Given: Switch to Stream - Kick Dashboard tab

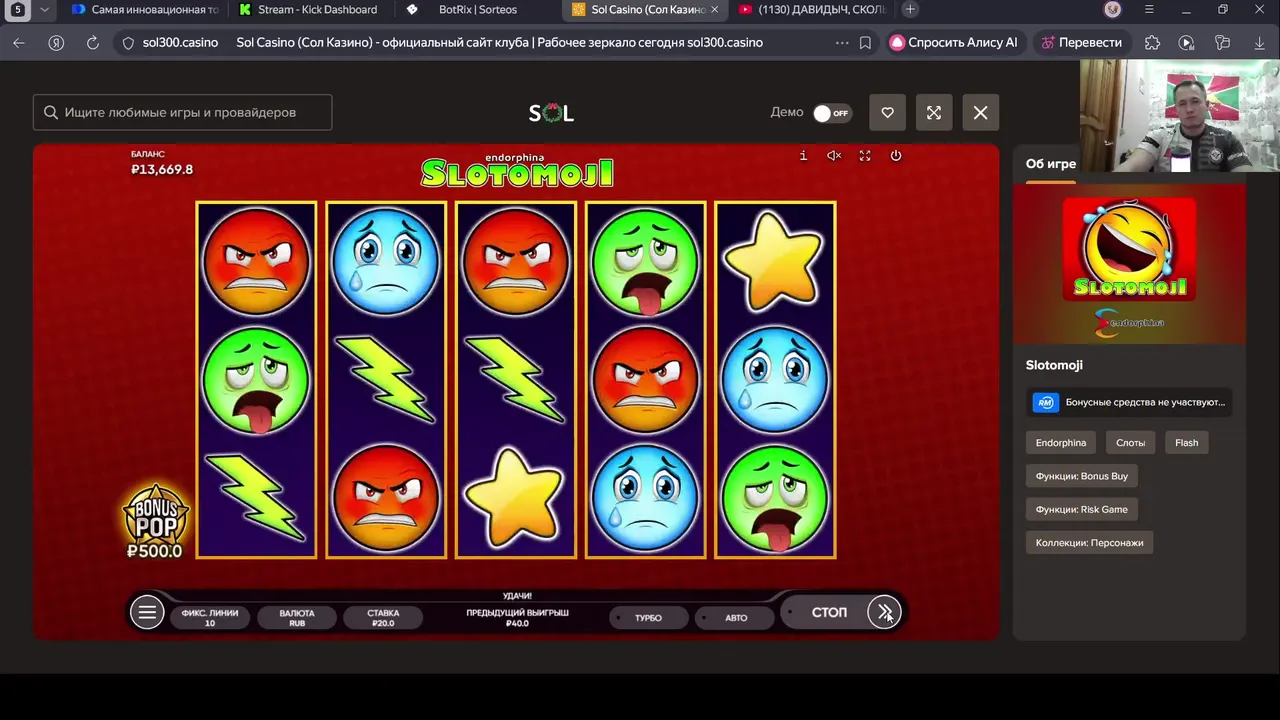Looking at the screenshot, I should [x=308, y=10].
